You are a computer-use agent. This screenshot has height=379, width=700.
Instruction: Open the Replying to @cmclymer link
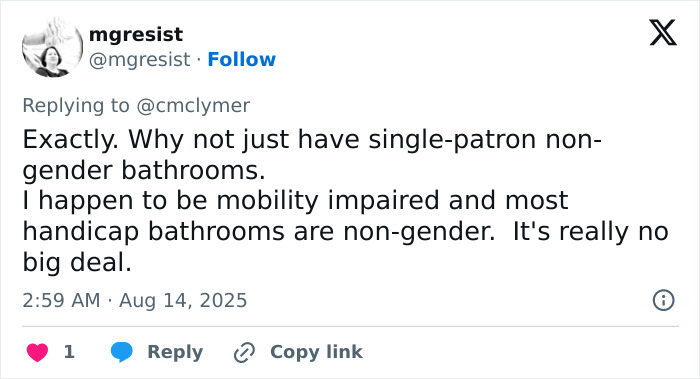coord(136,106)
